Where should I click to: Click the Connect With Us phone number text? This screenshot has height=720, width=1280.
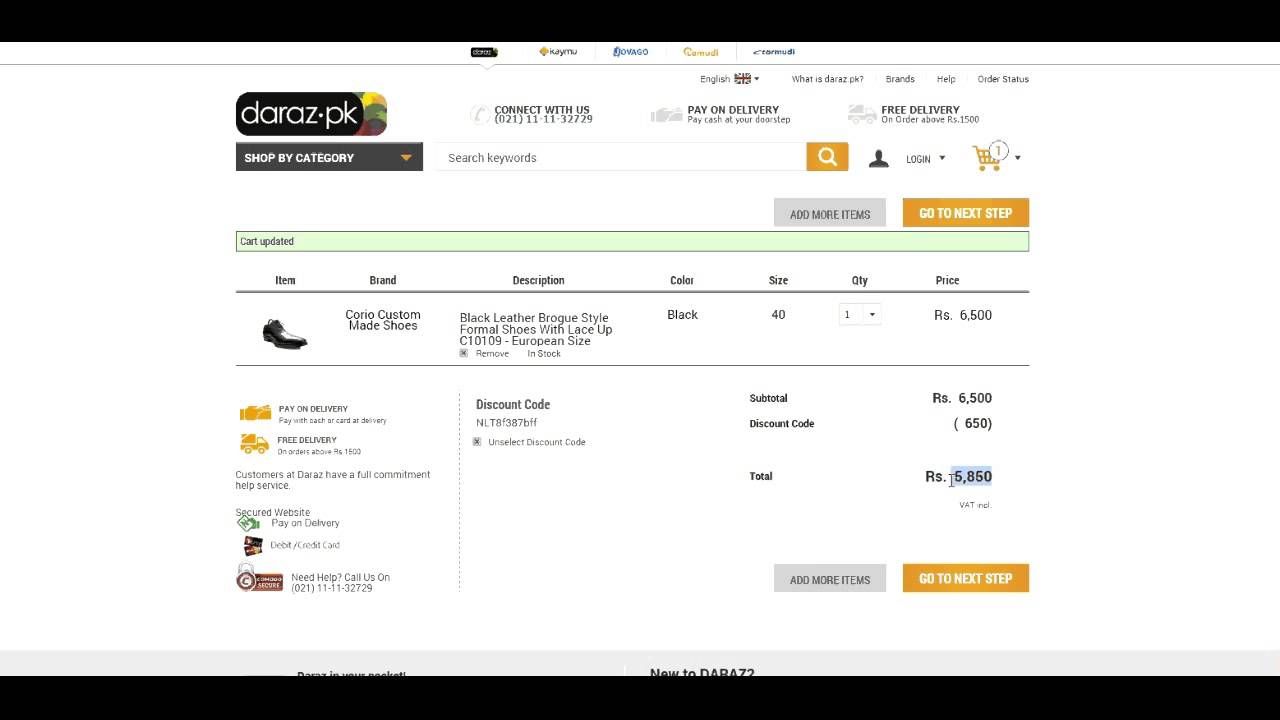(x=543, y=119)
